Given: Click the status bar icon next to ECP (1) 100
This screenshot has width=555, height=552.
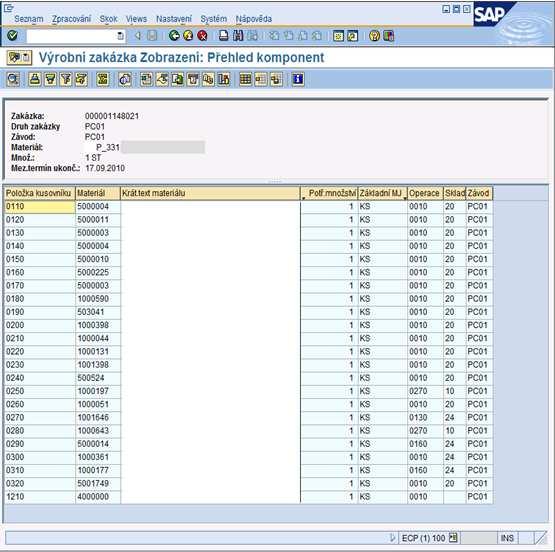Looking at the screenshot, I should pos(453,538).
